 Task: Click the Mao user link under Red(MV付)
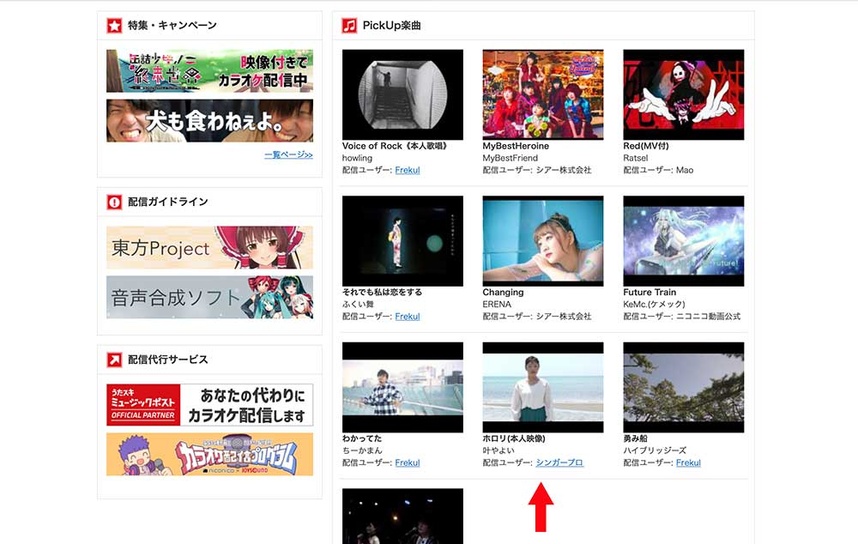pyautogui.click(x=686, y=170)
